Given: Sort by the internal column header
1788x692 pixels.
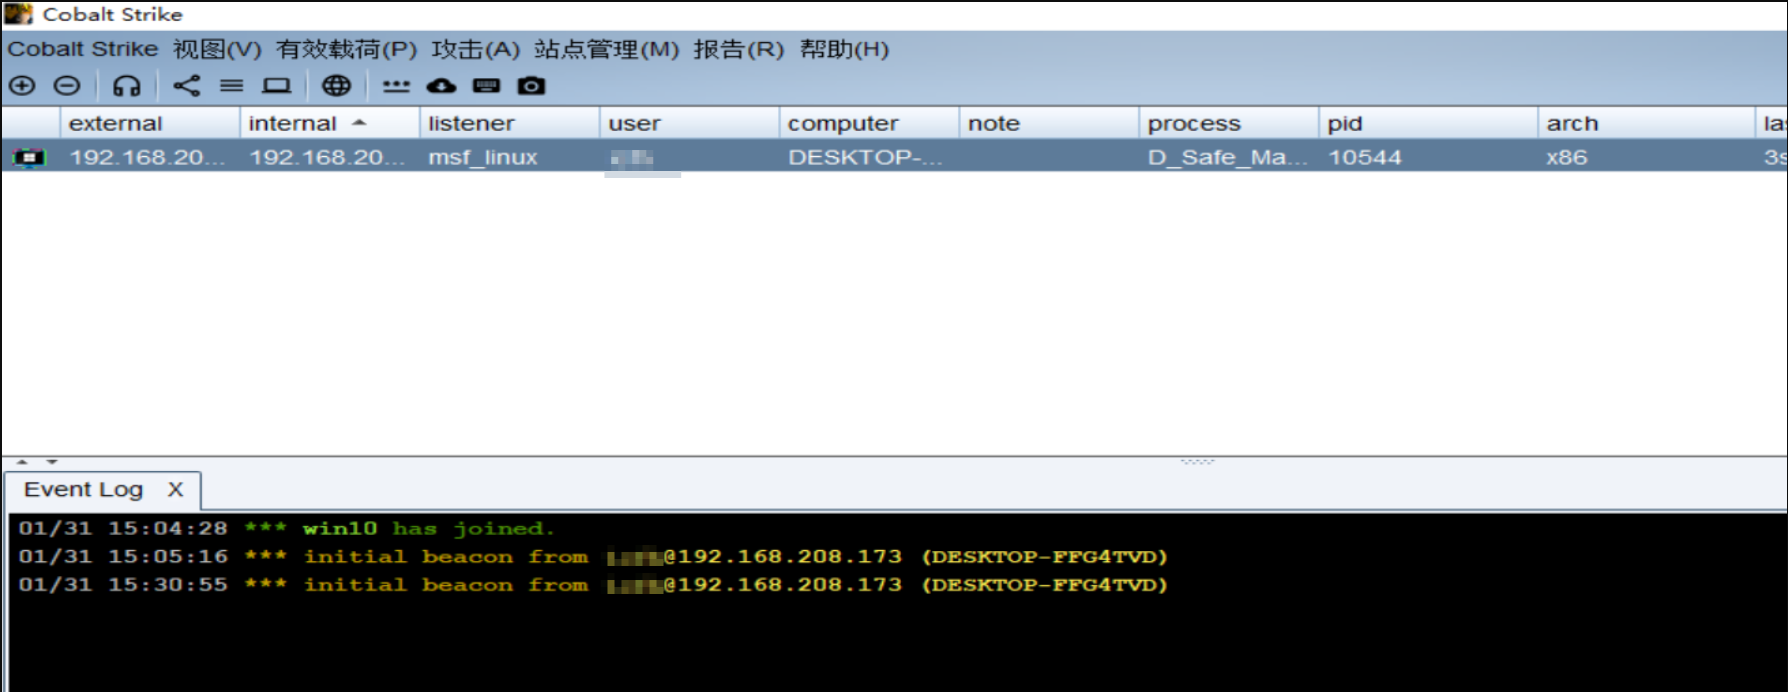Looking at the screenshot, I should [x=330, y=123].
